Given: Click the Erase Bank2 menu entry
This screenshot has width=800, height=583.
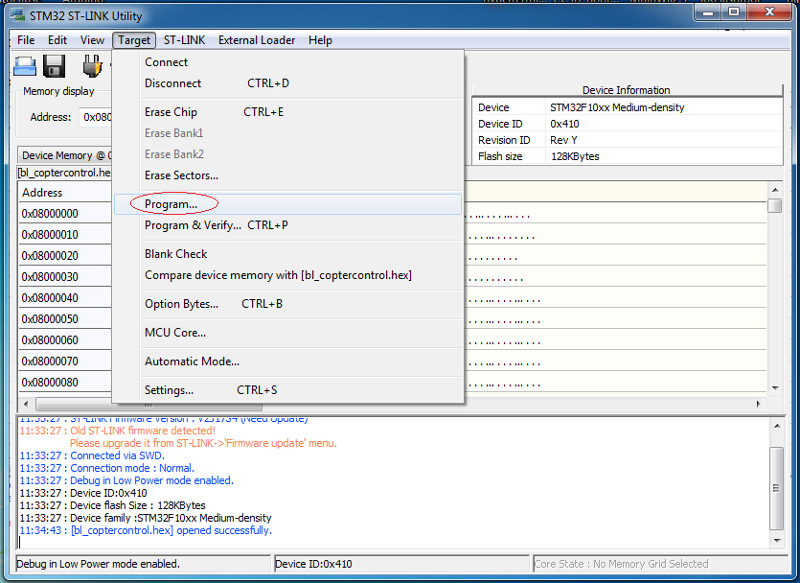Looking at the screenshot, I should coord(288,154).
